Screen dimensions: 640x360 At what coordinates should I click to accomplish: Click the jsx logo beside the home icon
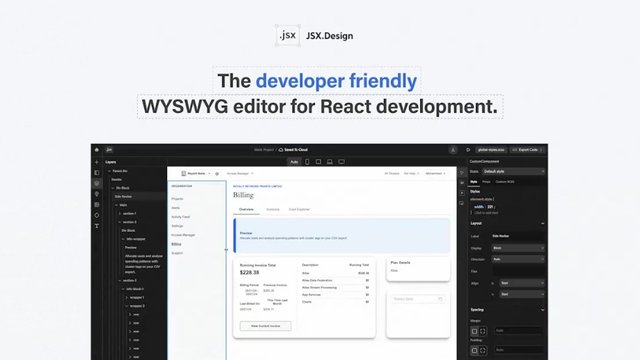109,150
